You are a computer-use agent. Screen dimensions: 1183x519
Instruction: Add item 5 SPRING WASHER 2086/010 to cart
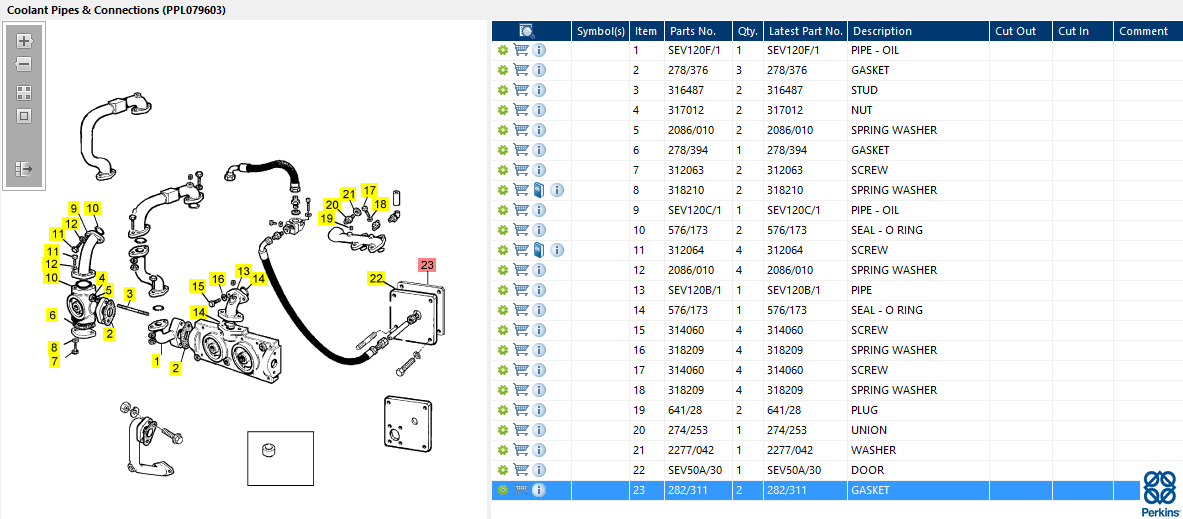click(x=521, y=130)
